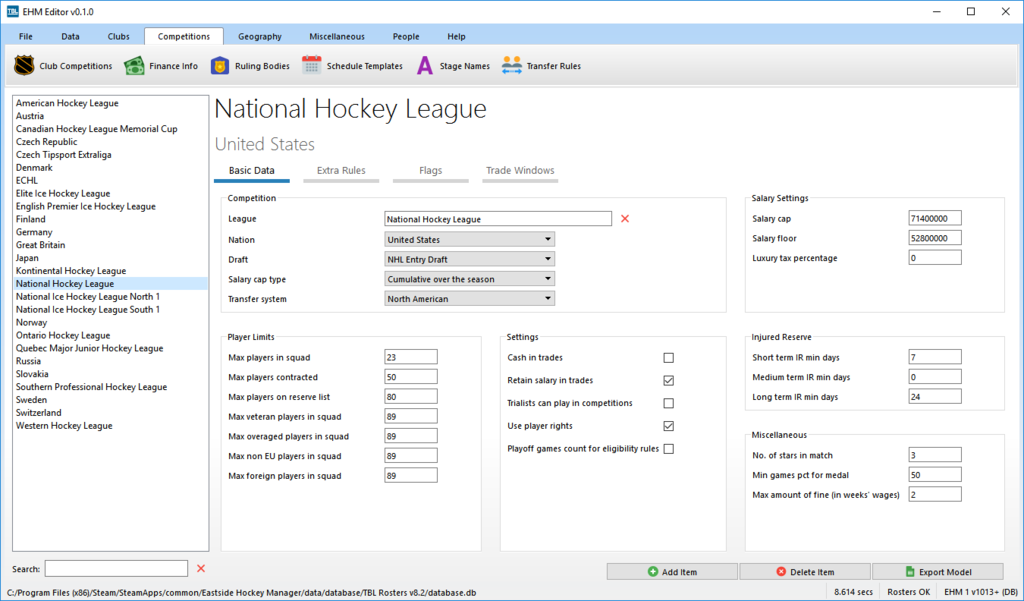
Task: Click the No. of stars in match field
Action: [x=935, y=455]
